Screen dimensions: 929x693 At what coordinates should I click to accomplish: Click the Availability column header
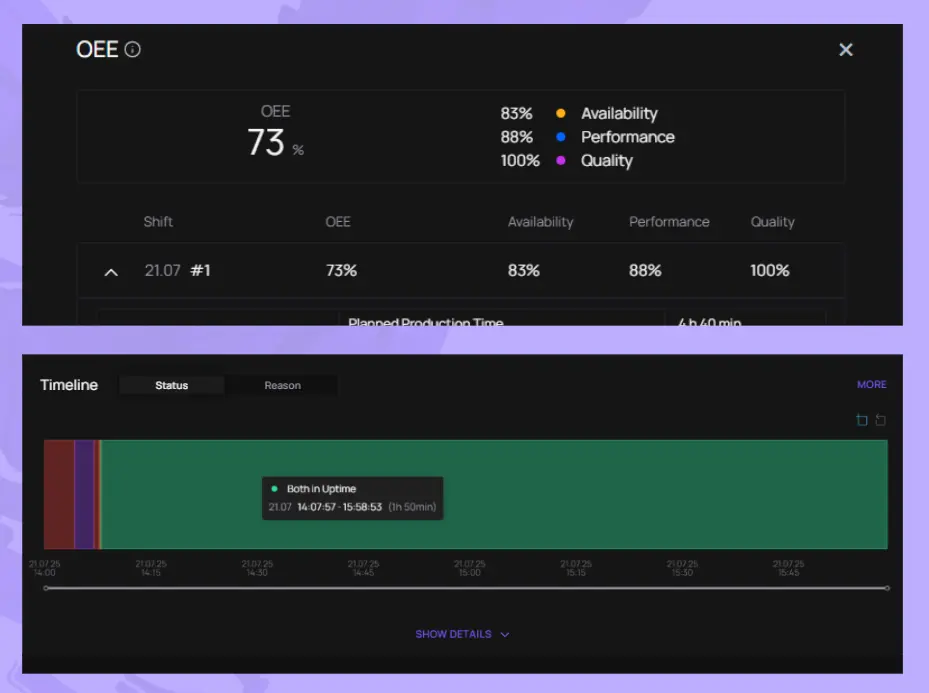[x=540, y=222]
